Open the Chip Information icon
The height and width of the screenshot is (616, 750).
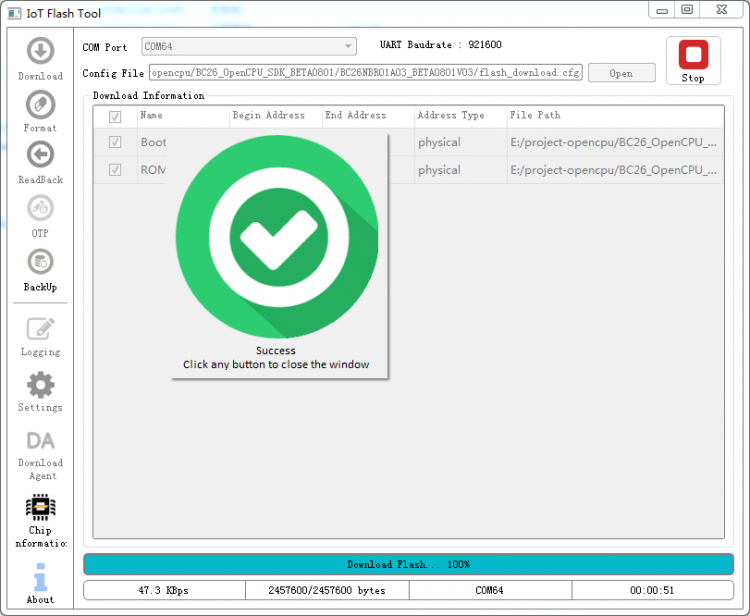point(40,507)
